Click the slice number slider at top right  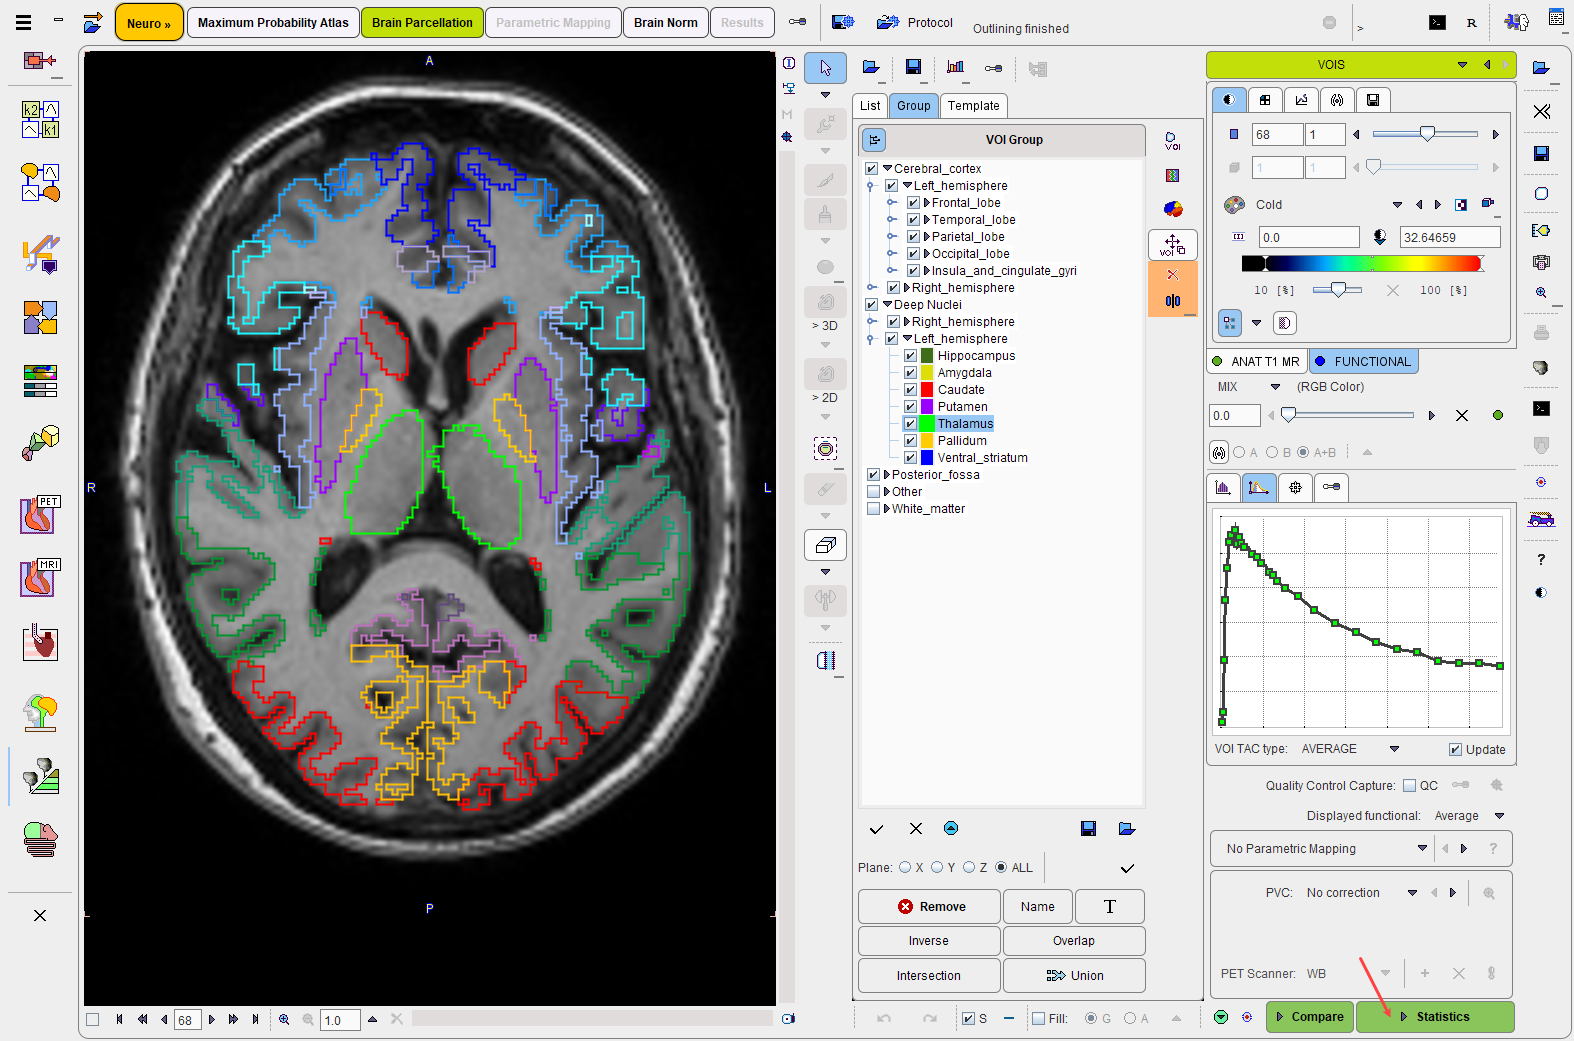click(x=1425, y=134)
